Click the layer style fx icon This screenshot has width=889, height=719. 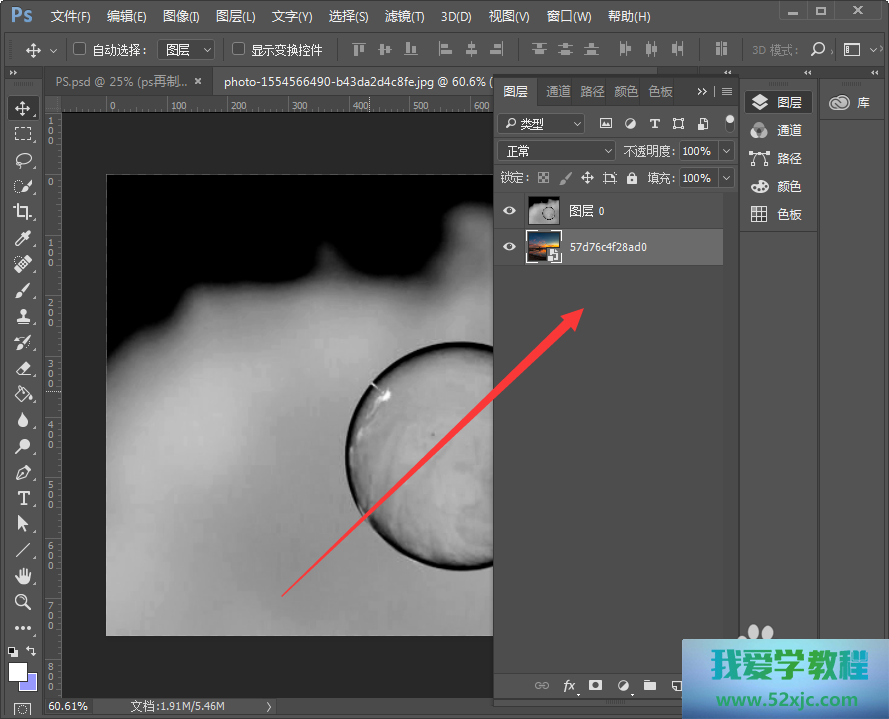(x=570, y=686)
